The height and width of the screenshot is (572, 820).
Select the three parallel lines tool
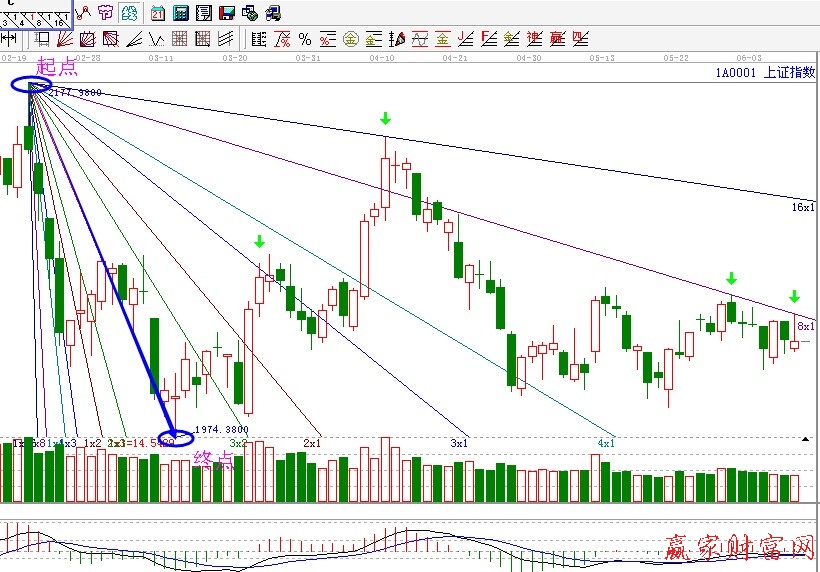(226, 39)
